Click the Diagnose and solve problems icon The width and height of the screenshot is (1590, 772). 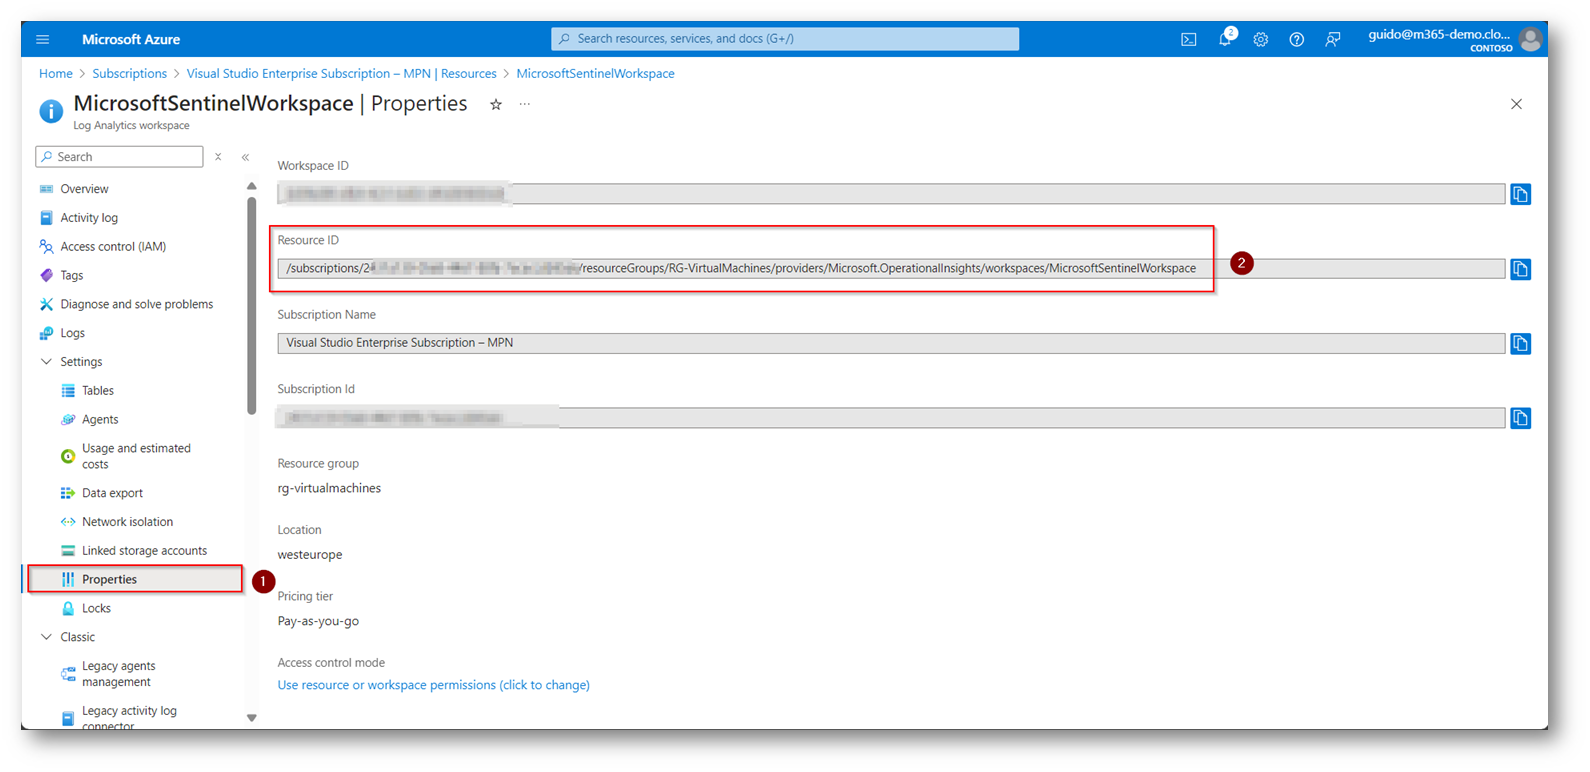46,304
